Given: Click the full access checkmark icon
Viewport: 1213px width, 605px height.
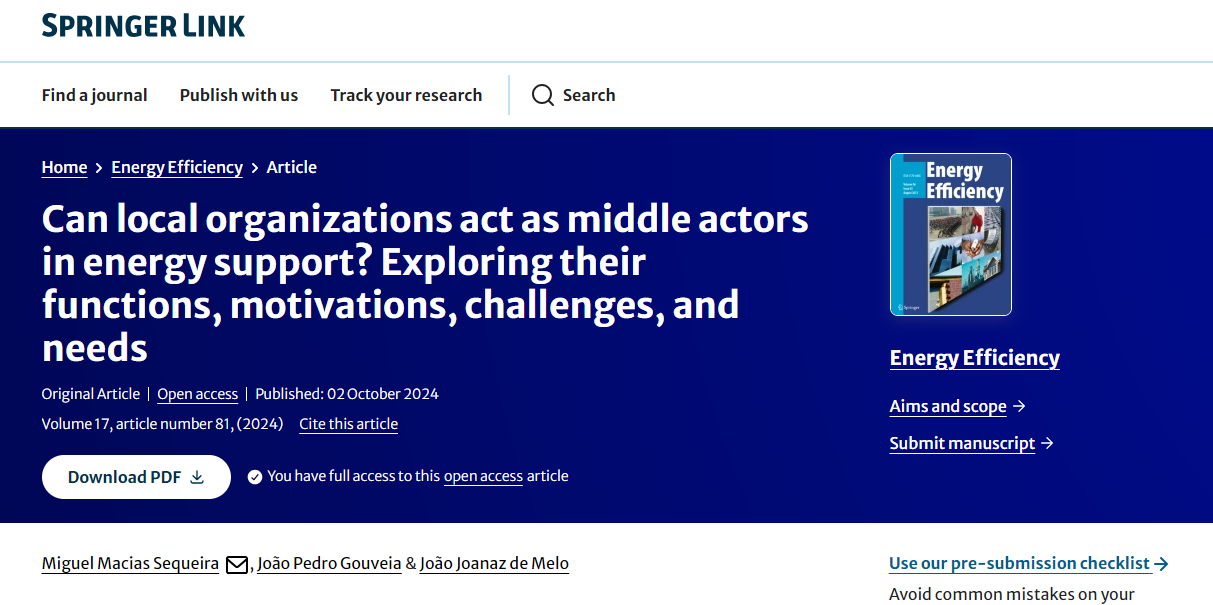Looking at the screenshot, I should [x=255, y=477].
